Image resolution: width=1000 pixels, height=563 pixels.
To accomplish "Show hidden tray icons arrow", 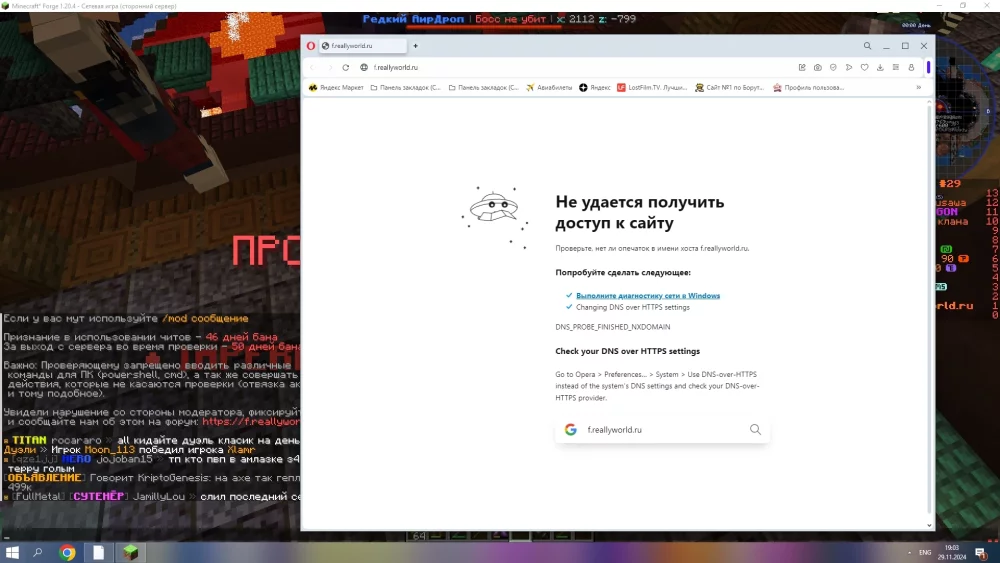I will coord(909,553).
